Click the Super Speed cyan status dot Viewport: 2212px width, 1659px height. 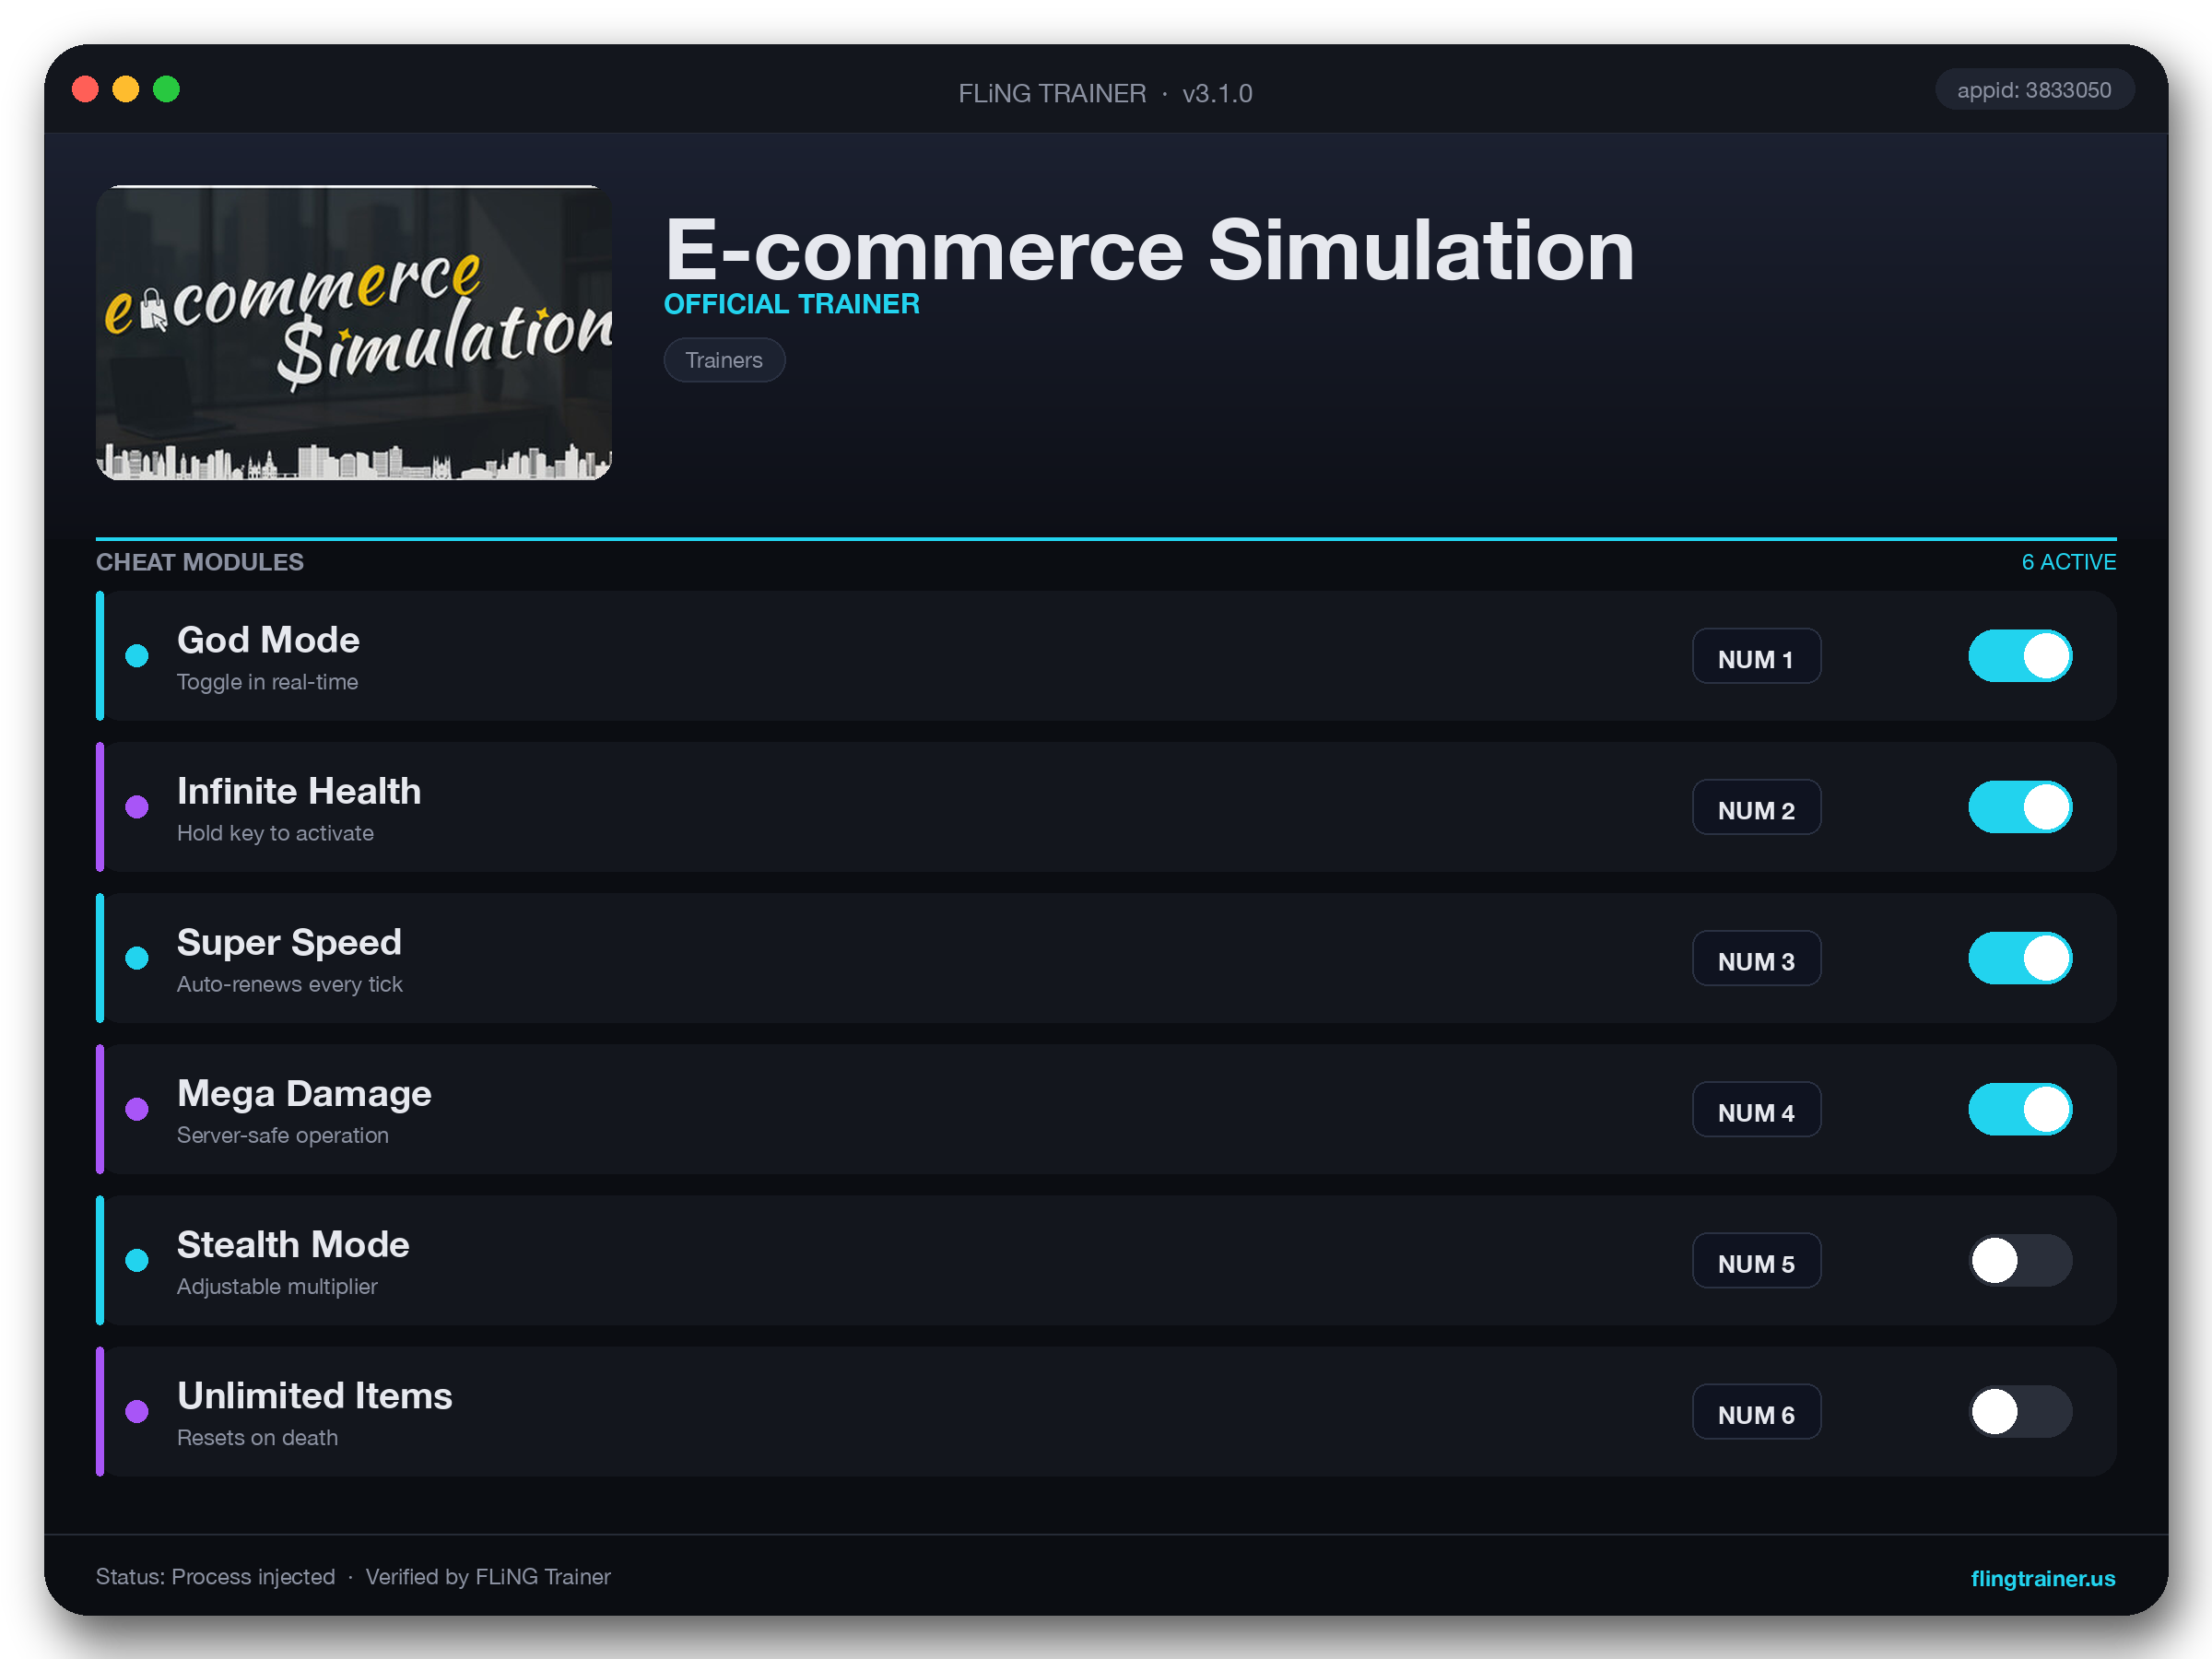point(137,958)
